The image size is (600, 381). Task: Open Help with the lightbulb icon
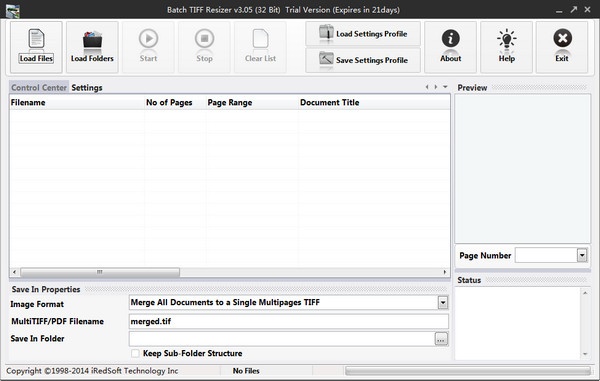coord(506,47)
